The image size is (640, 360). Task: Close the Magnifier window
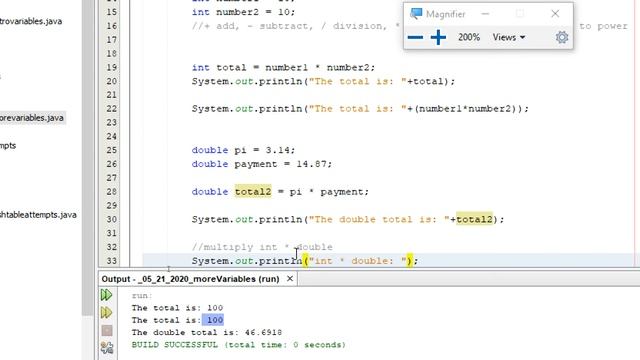pos(555,14)
